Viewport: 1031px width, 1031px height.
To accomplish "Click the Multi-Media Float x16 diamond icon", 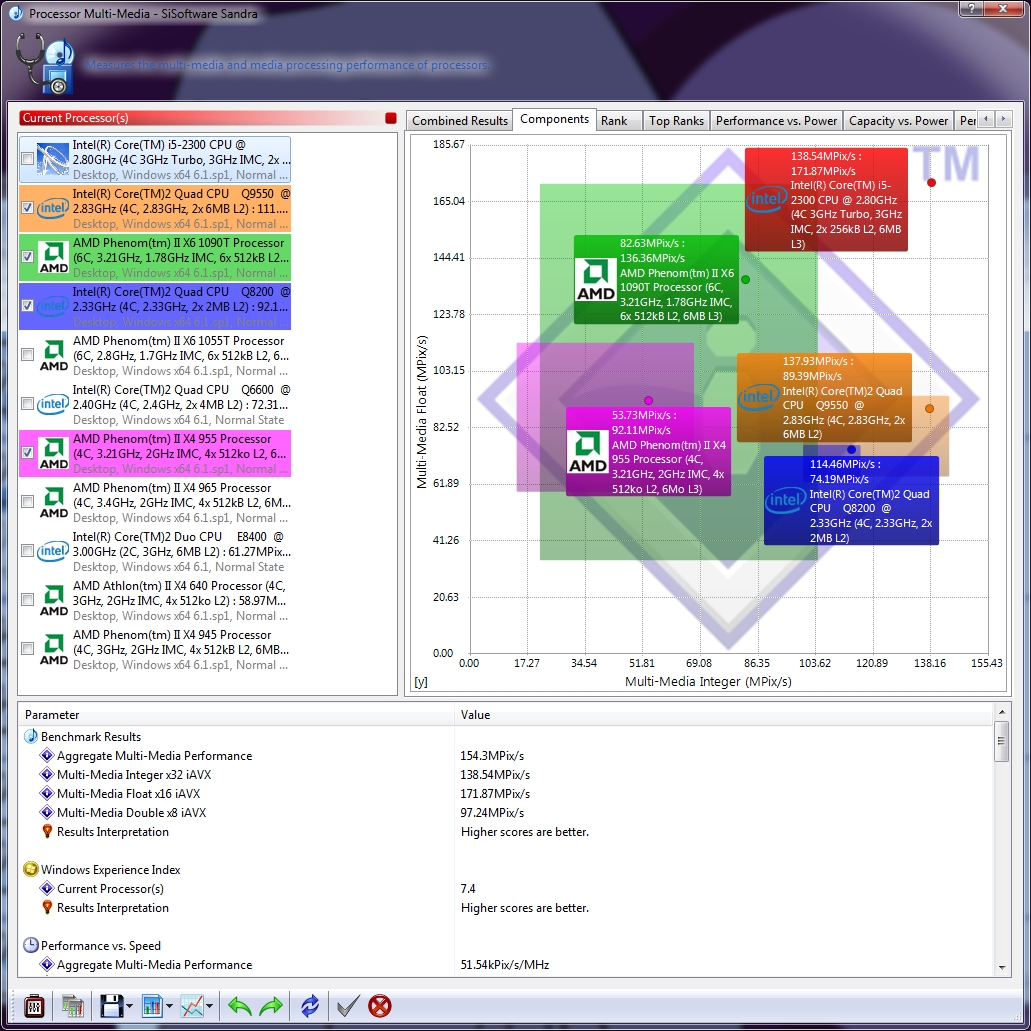I will 47,794.
